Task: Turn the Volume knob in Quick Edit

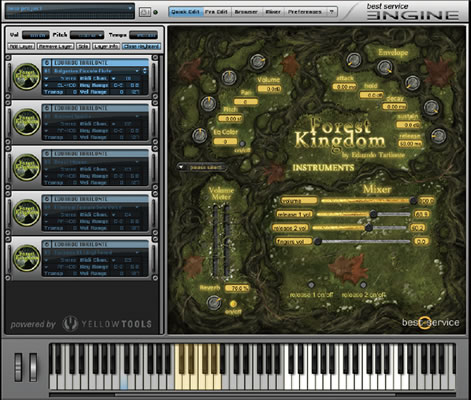Action: point(257,62)
